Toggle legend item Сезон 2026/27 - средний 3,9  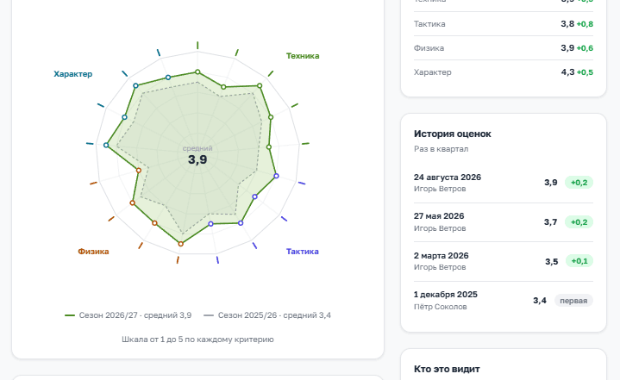click(128, 315)
